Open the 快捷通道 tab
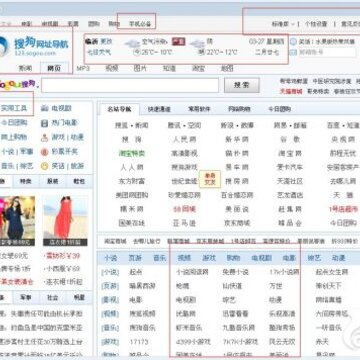 [x=159, y=109]
